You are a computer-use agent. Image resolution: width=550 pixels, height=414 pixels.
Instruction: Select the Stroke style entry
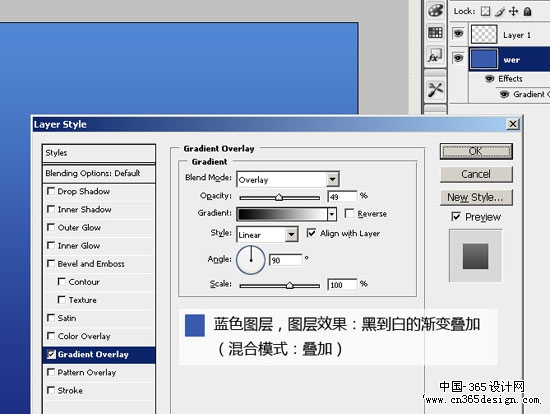point(99,390)
